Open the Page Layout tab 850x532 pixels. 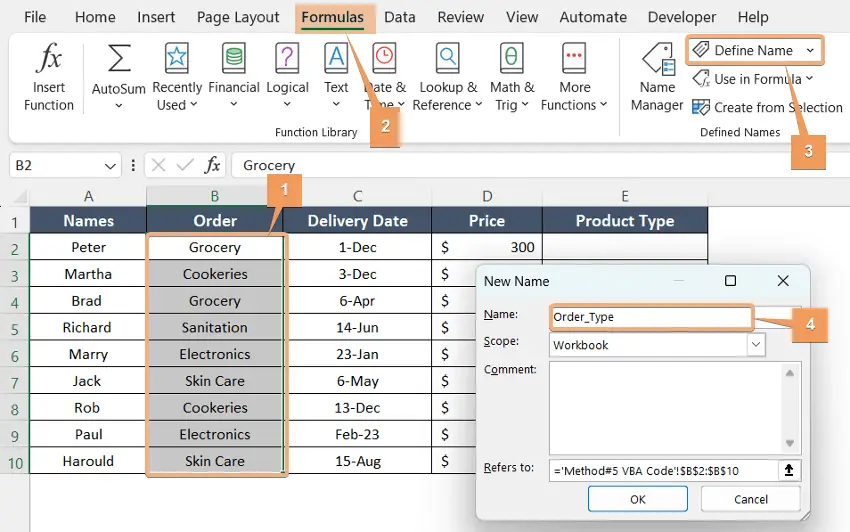click(x=238, y=17)
